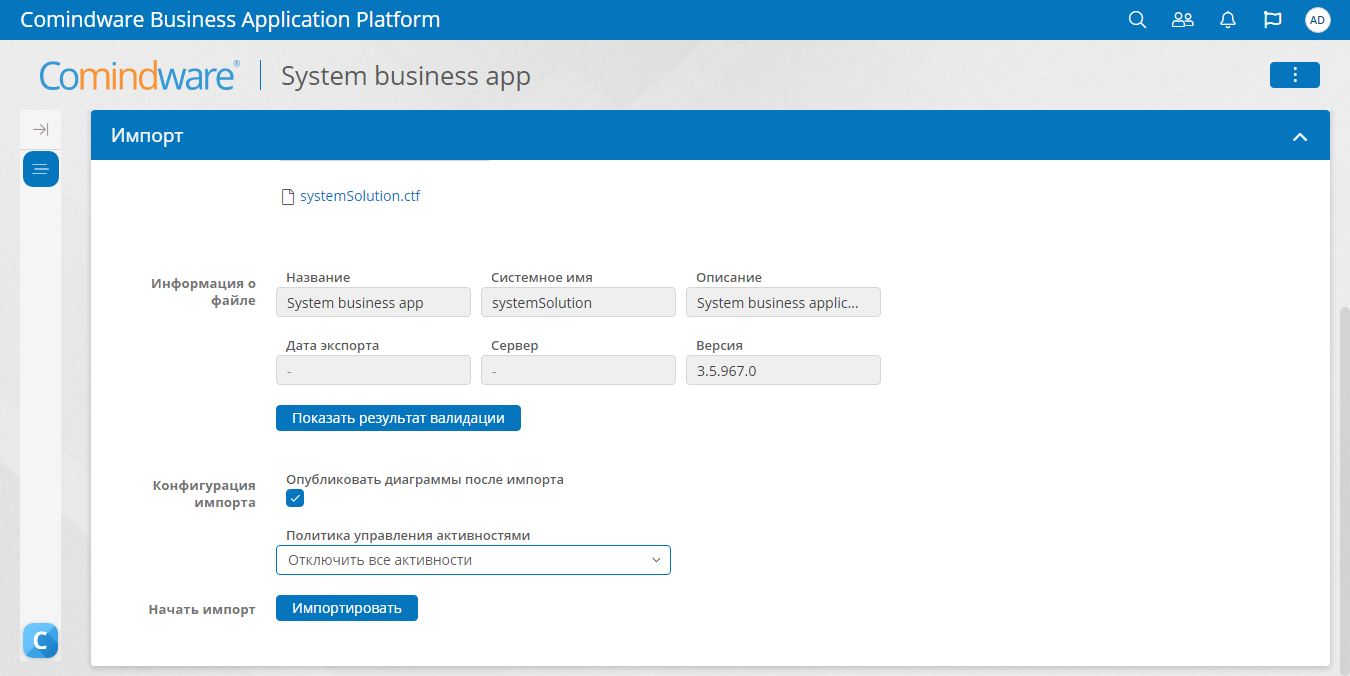Click the Сервер field

point(578,371)
